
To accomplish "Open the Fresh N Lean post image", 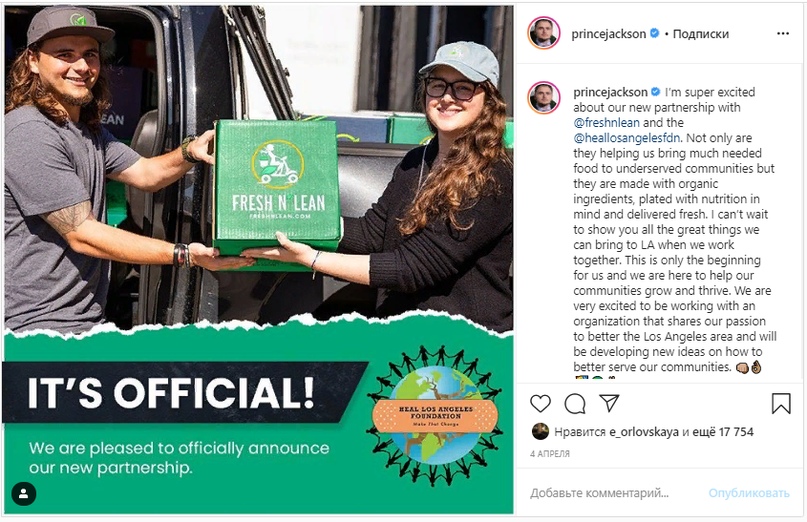I will 259,260.
